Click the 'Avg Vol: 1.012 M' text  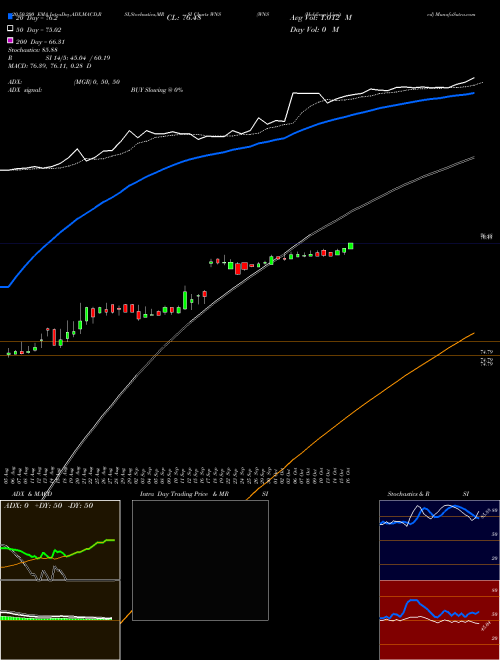tap(321, 18)
